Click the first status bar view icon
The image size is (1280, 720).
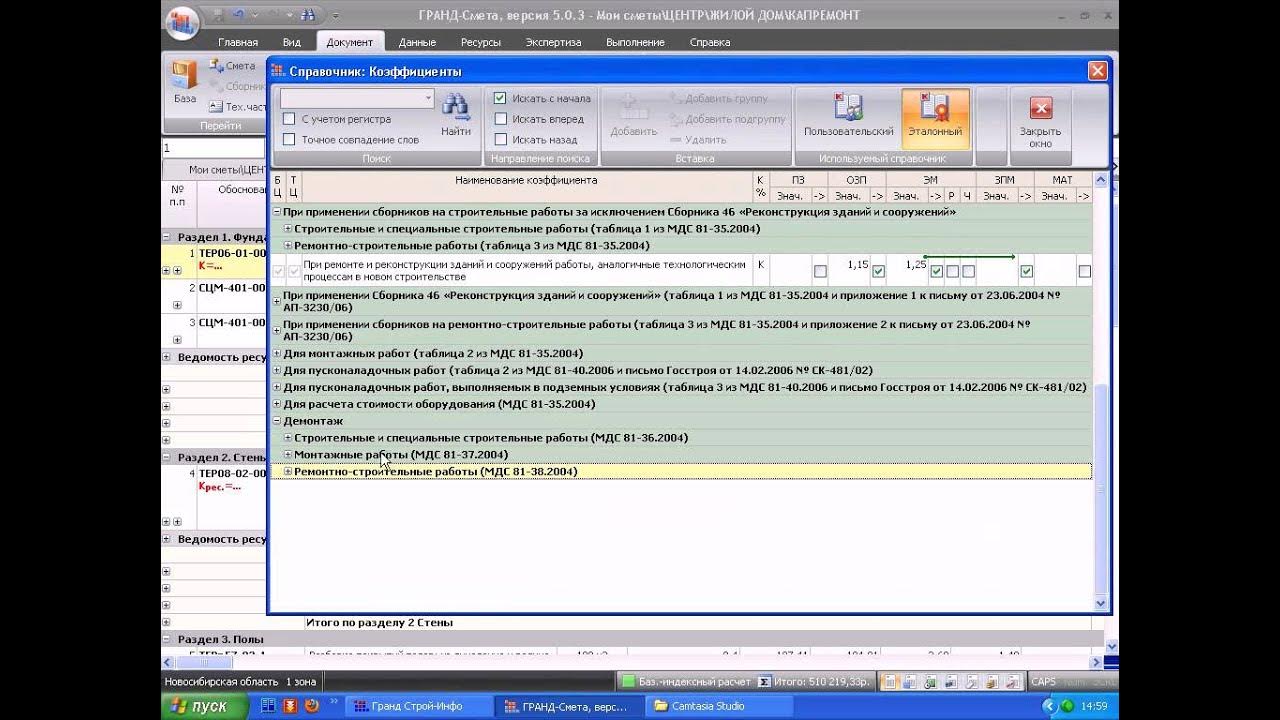(x=891, y=682)
